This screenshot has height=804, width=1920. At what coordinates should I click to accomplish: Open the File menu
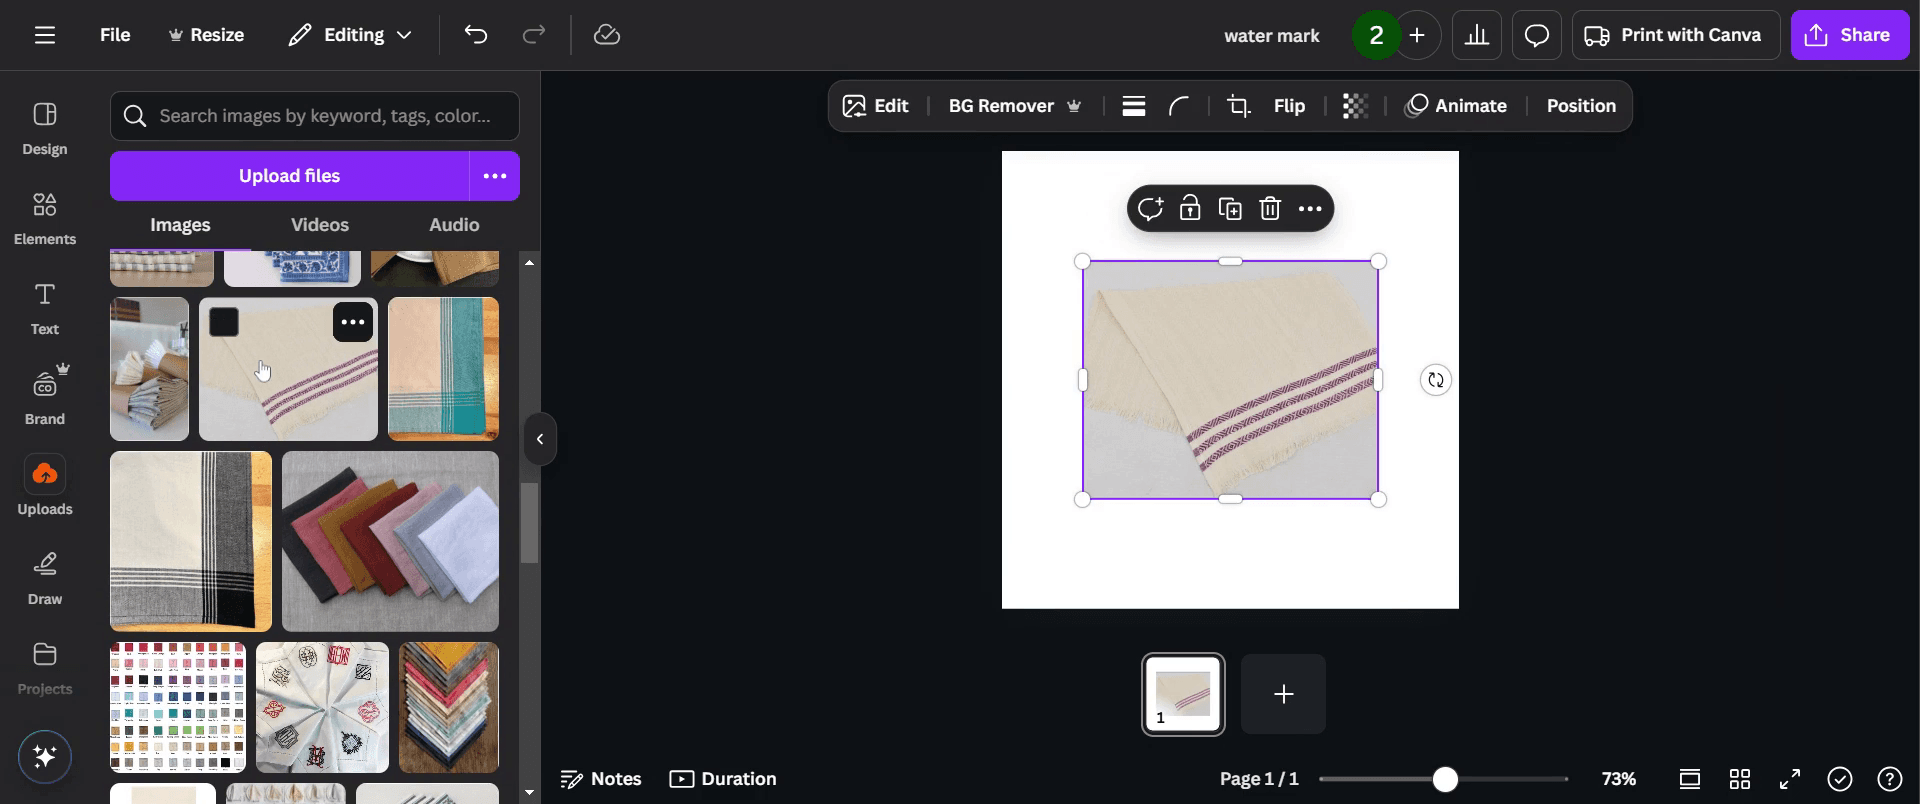(x=115, y=35)
